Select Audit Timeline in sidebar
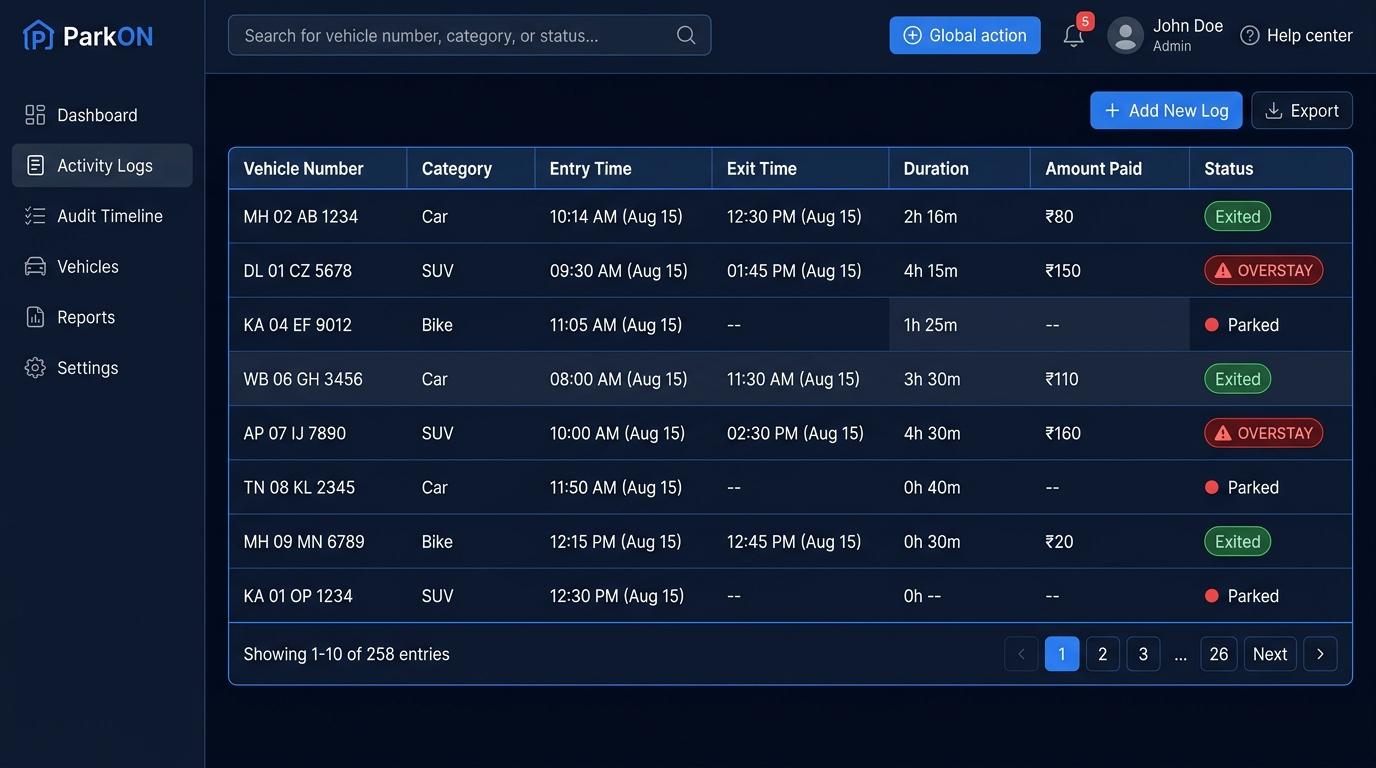1376x768 pixels. click(x=102, y=216)
